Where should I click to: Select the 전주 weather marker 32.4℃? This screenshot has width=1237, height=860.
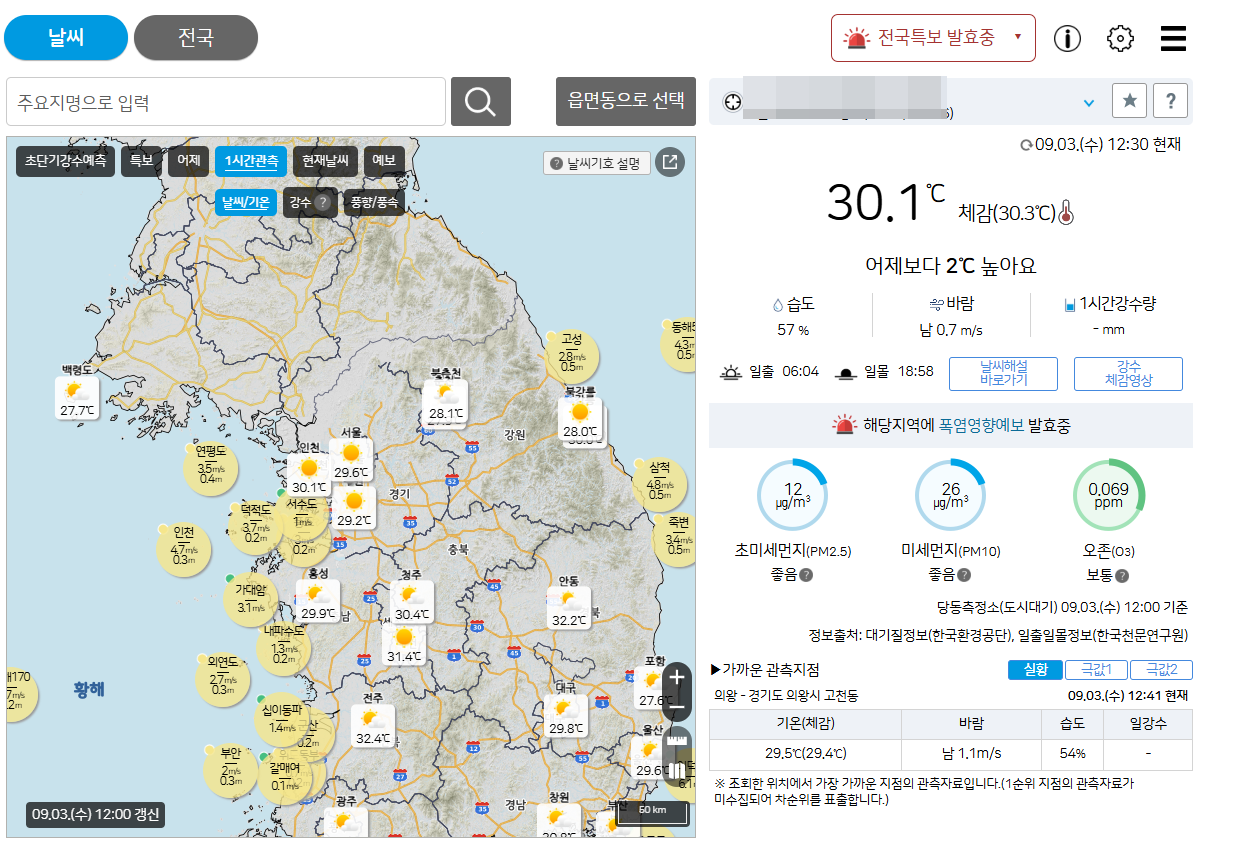tap(373, 726)
